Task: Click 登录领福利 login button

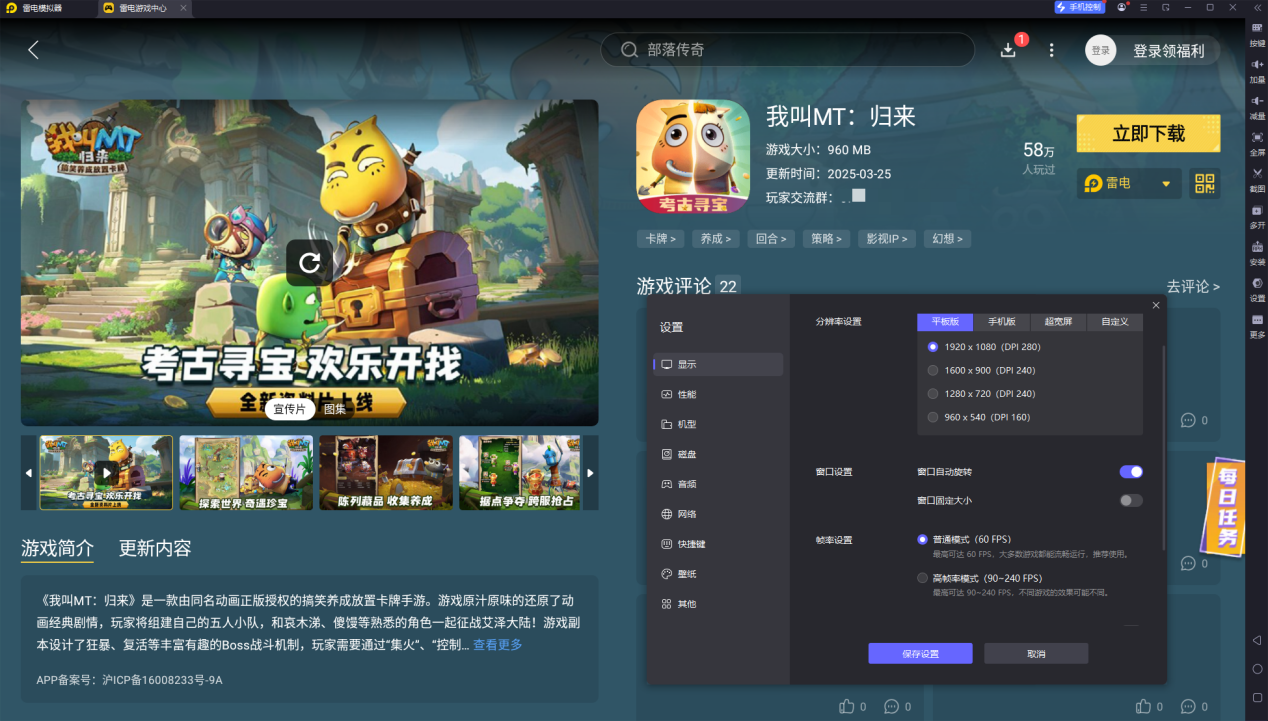Action: pos(1168,51)
